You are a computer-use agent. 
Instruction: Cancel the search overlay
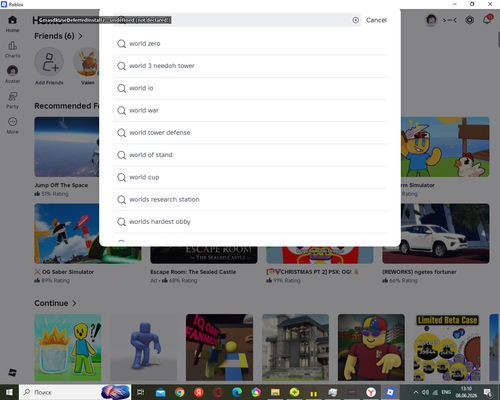[376, 20]
